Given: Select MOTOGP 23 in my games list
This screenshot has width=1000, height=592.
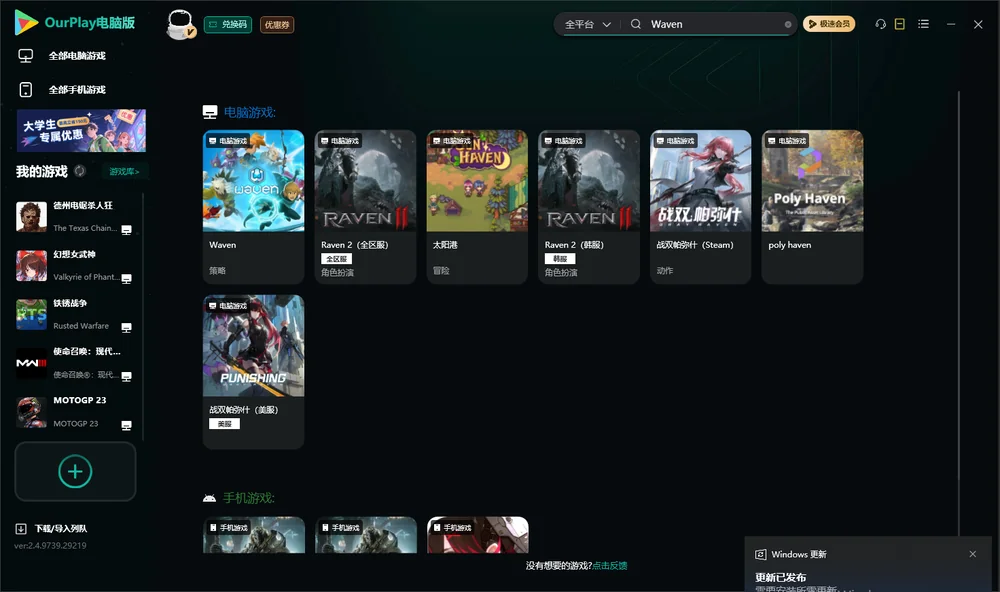Looking at the screenshot, I should (75, 411).
